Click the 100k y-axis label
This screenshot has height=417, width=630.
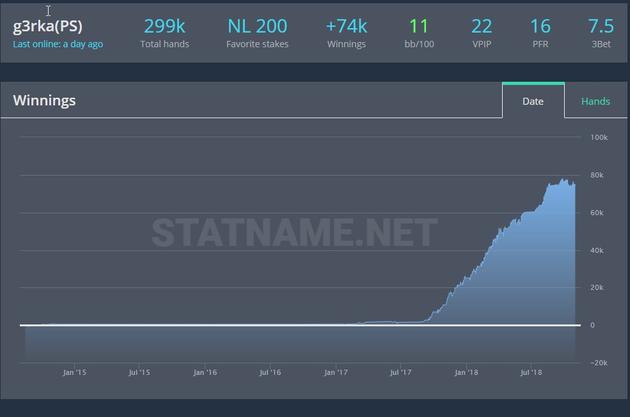coord(599,137)
